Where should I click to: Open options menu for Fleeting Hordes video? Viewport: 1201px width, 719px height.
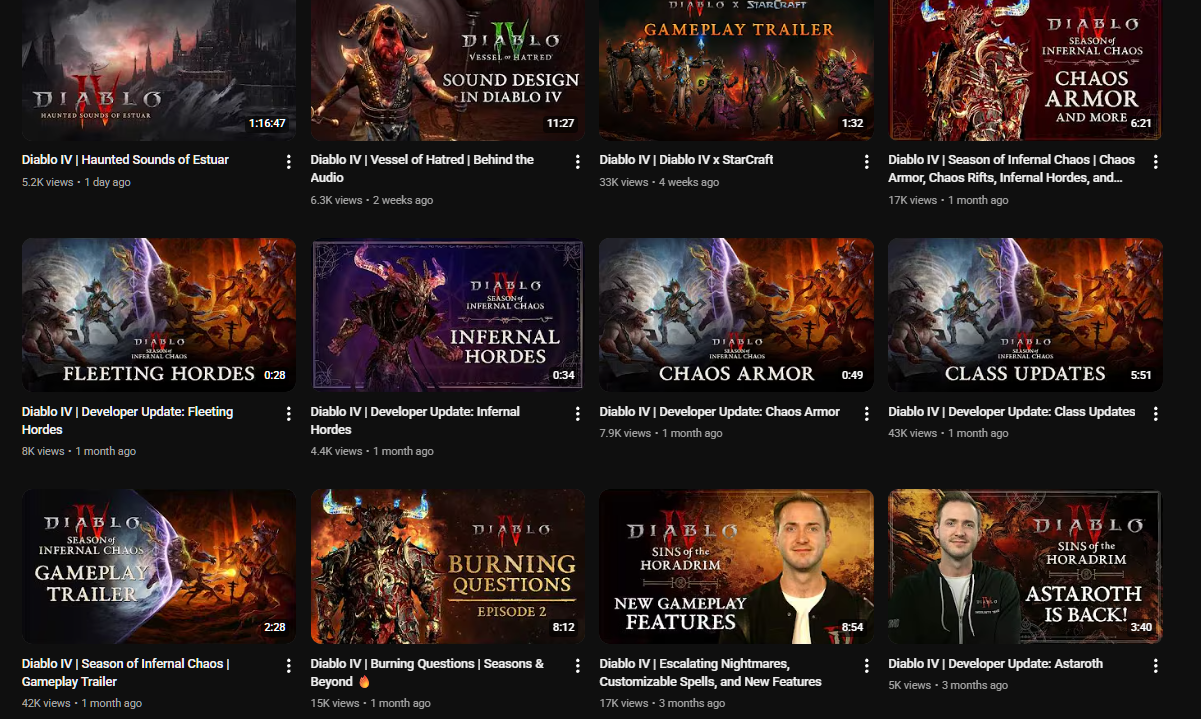coord(289,414)
